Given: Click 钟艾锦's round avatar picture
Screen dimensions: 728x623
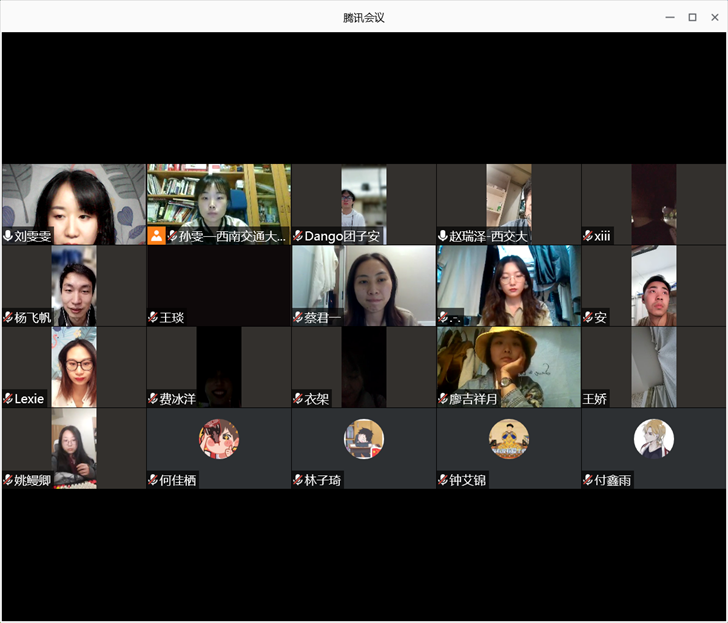Looking at the screenshot, I should [x=509, y=439].
